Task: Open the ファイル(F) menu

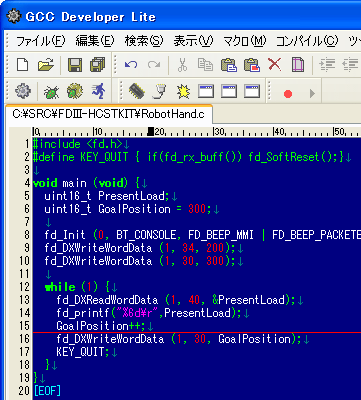Action: click(41, 41)
